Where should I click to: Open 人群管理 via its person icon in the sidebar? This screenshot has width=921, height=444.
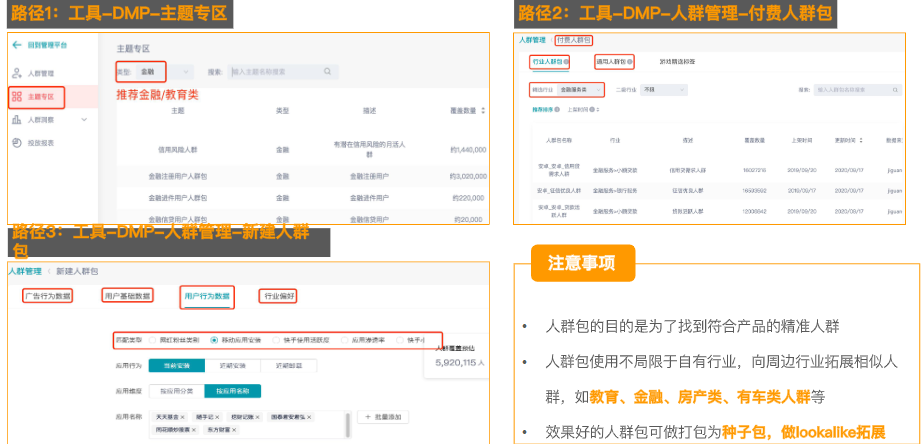point(17,73)
